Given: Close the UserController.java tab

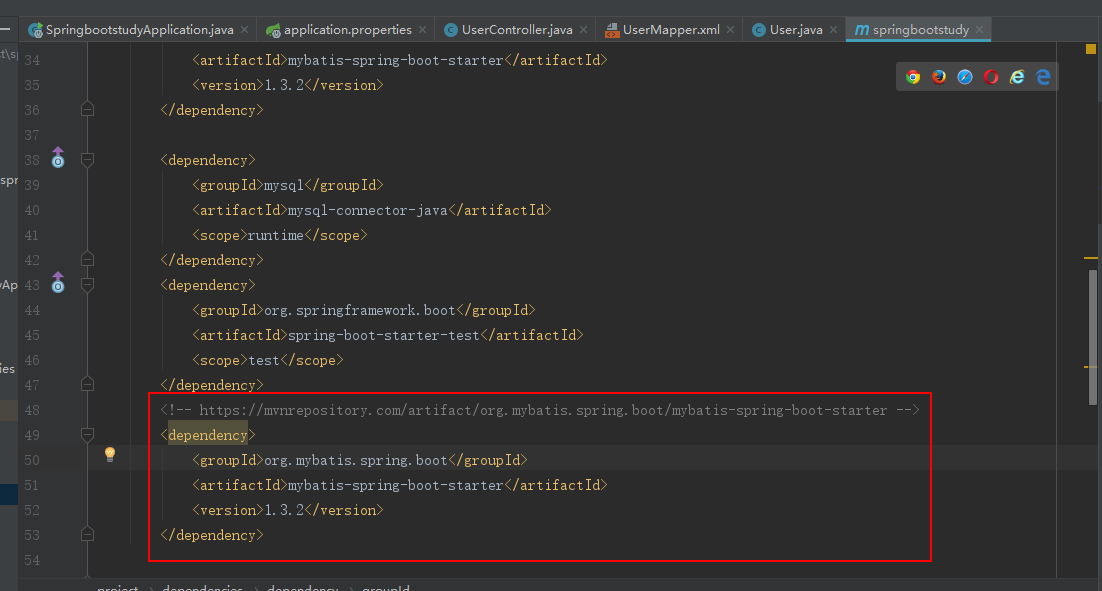Looking at the screenshot, I should (583, 30).
